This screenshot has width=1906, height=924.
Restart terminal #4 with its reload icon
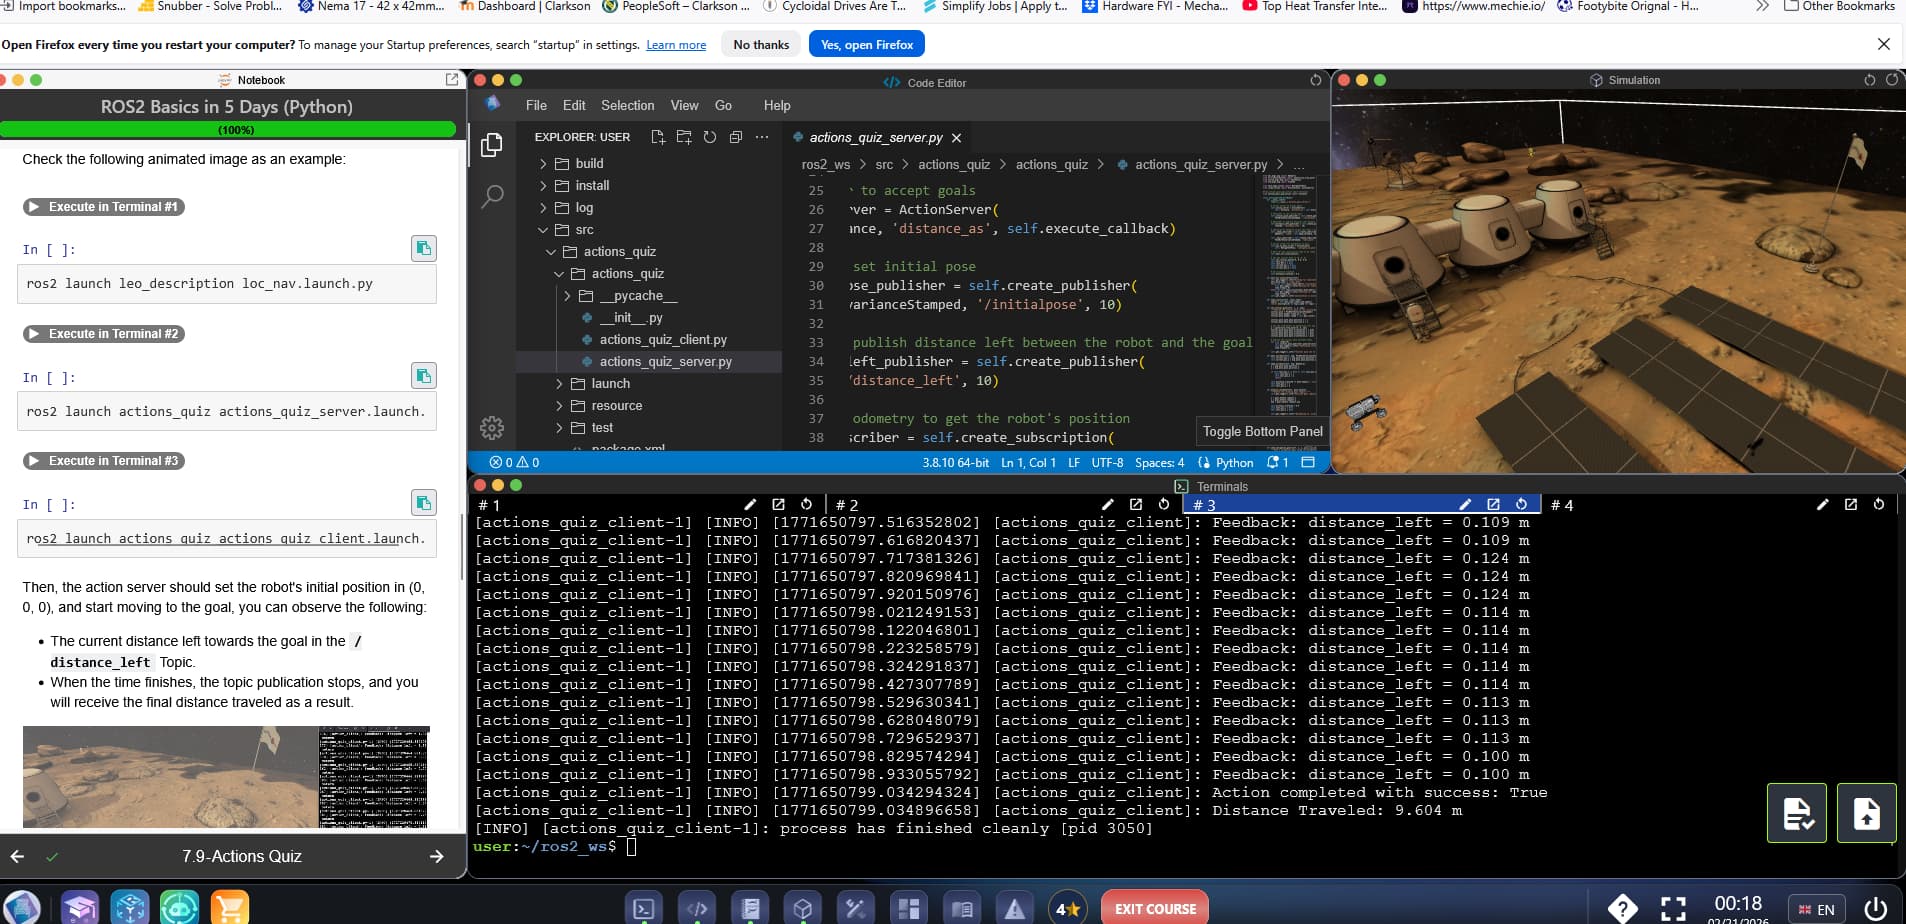coord(1879,505)
